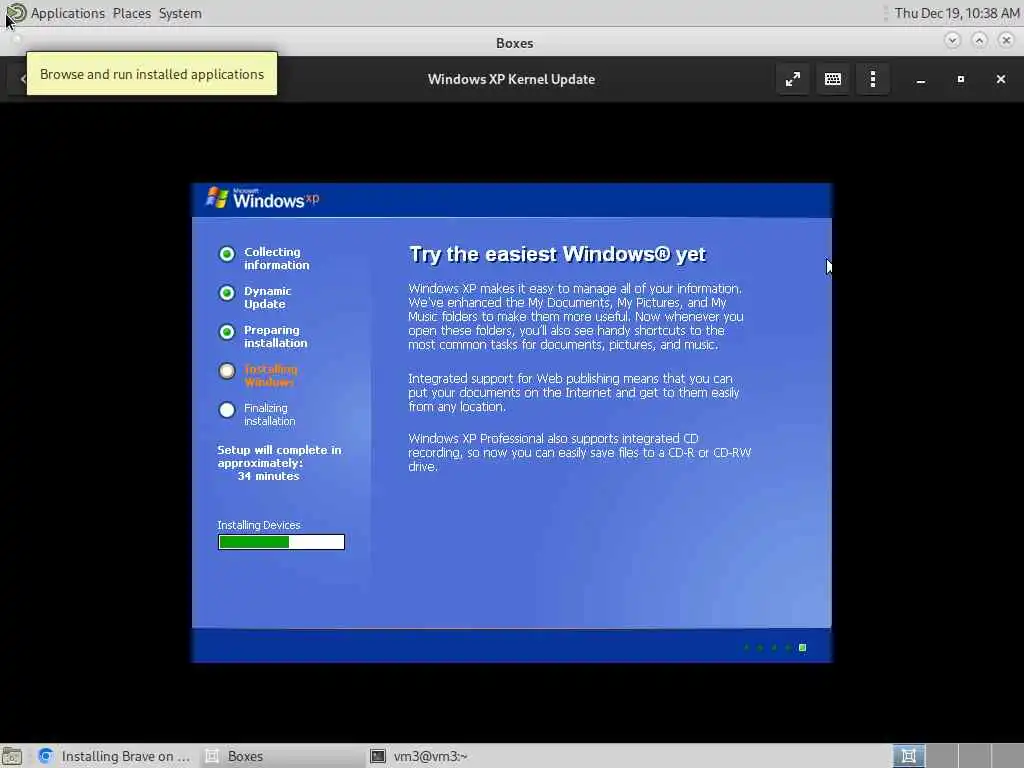Select the Collecting information step indicator
This screenshot has height=768, width=1024.
click(227, 254)
